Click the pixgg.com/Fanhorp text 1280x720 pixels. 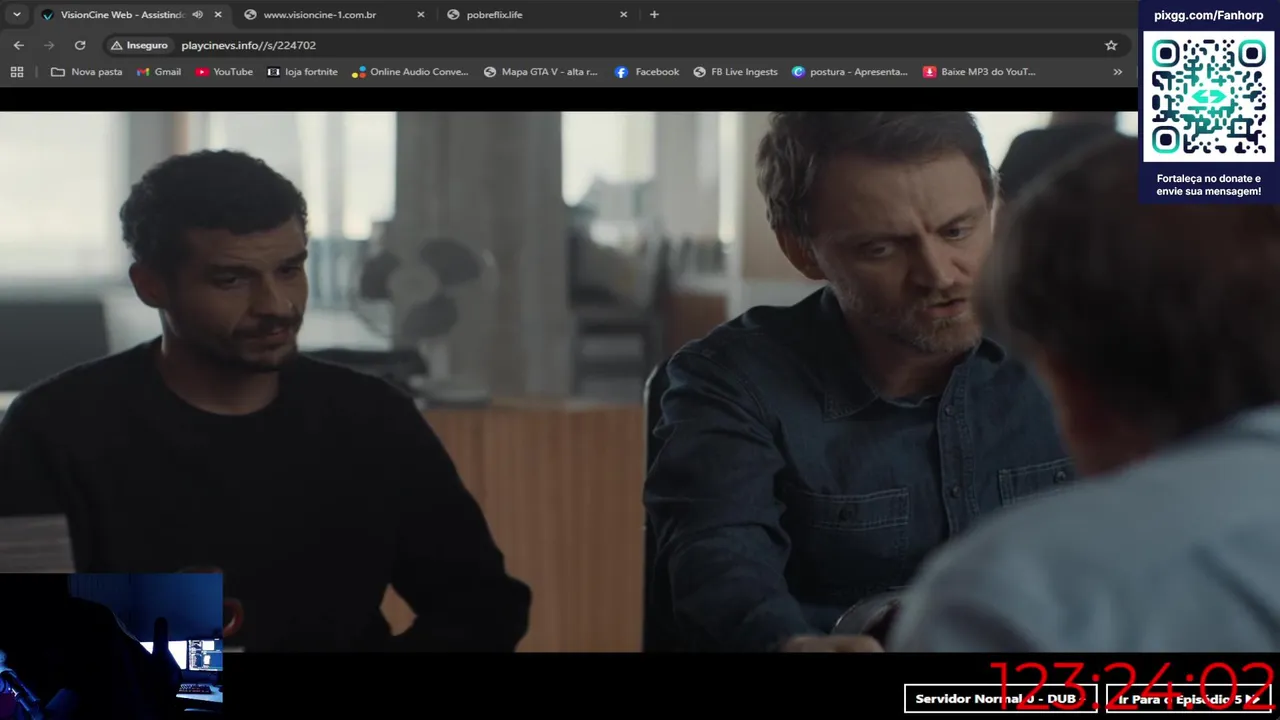coord(1208,15)
